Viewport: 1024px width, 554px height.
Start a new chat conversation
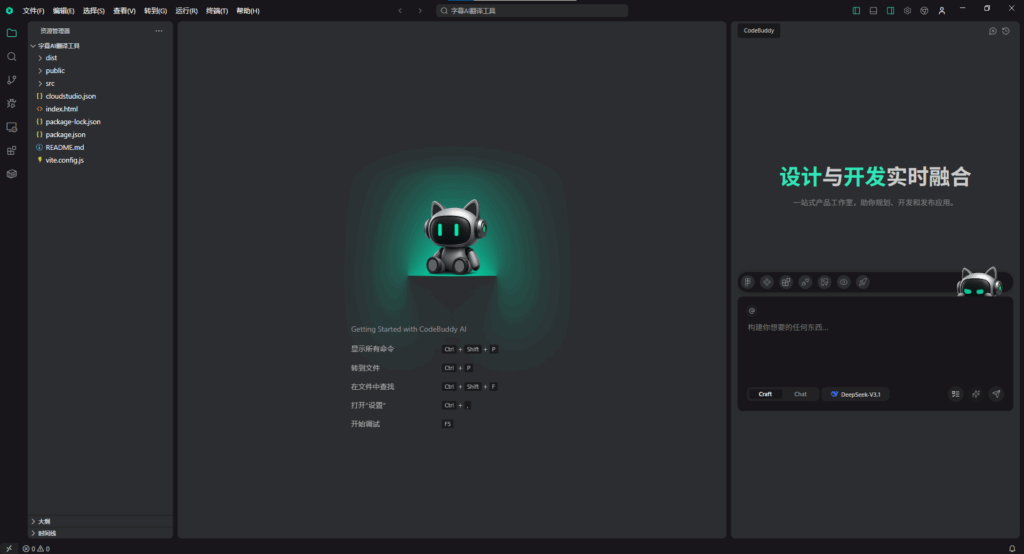coord(992,31)
